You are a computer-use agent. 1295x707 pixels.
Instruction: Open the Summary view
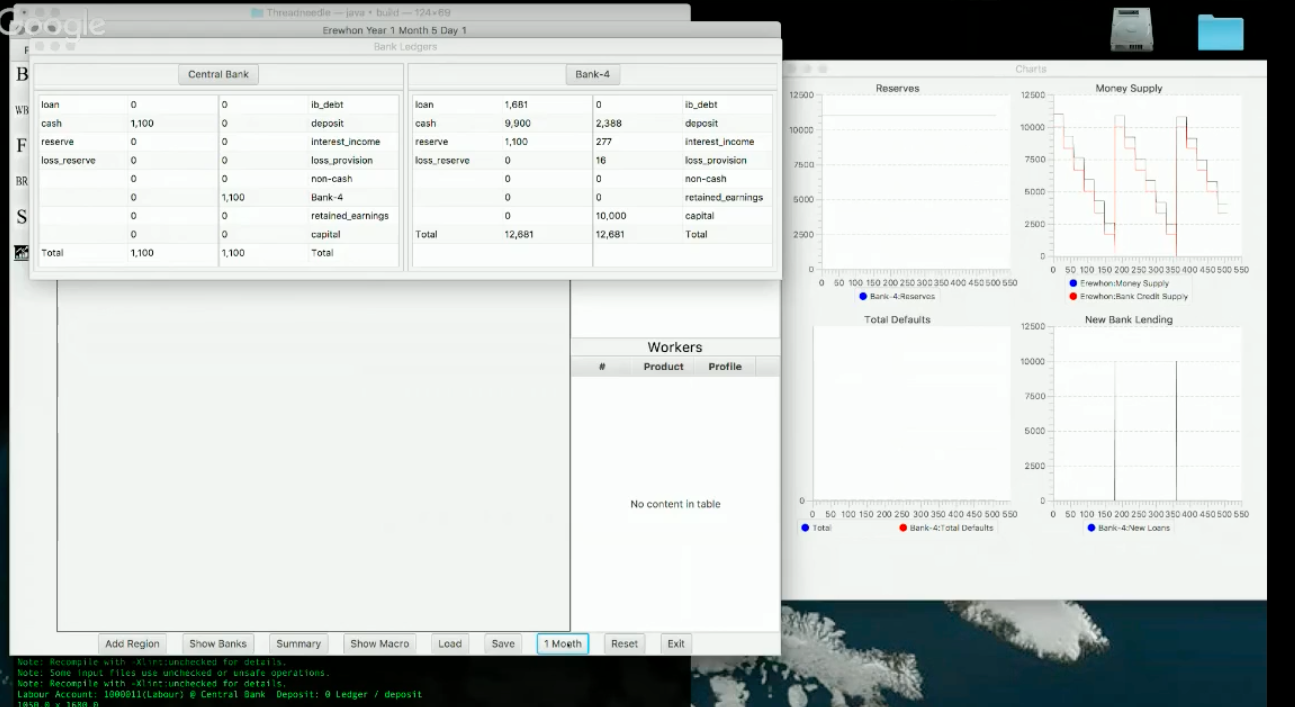(298, 644)
